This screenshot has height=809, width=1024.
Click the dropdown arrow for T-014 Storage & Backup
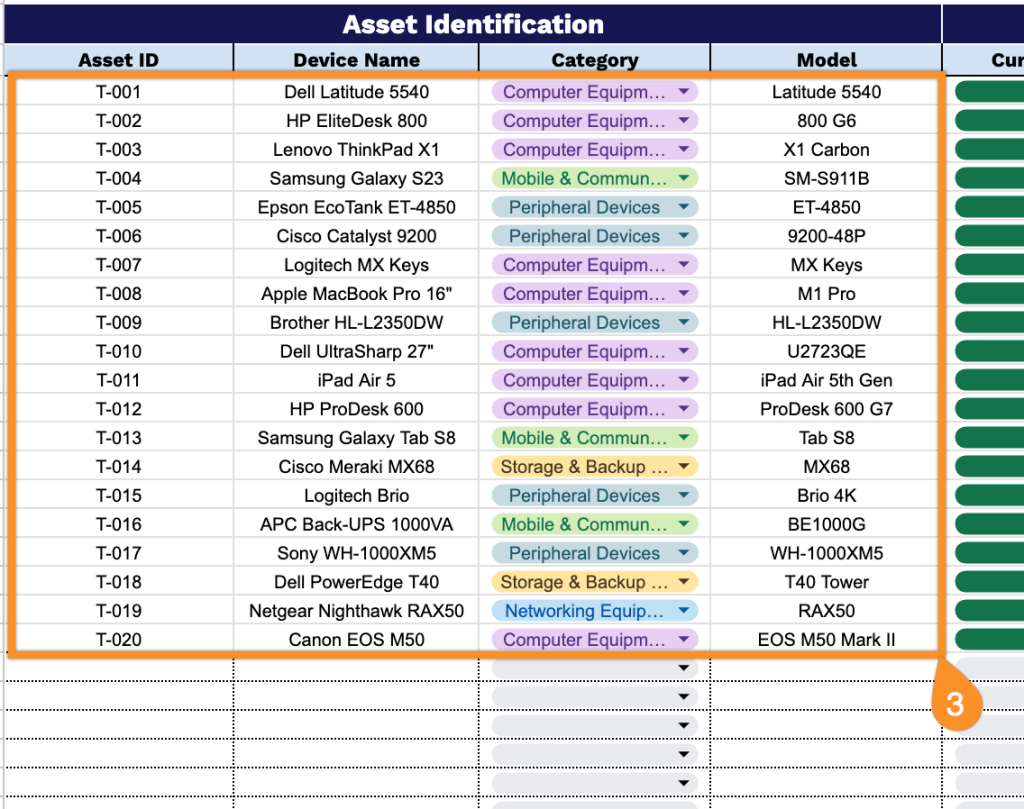click(684, 467)
